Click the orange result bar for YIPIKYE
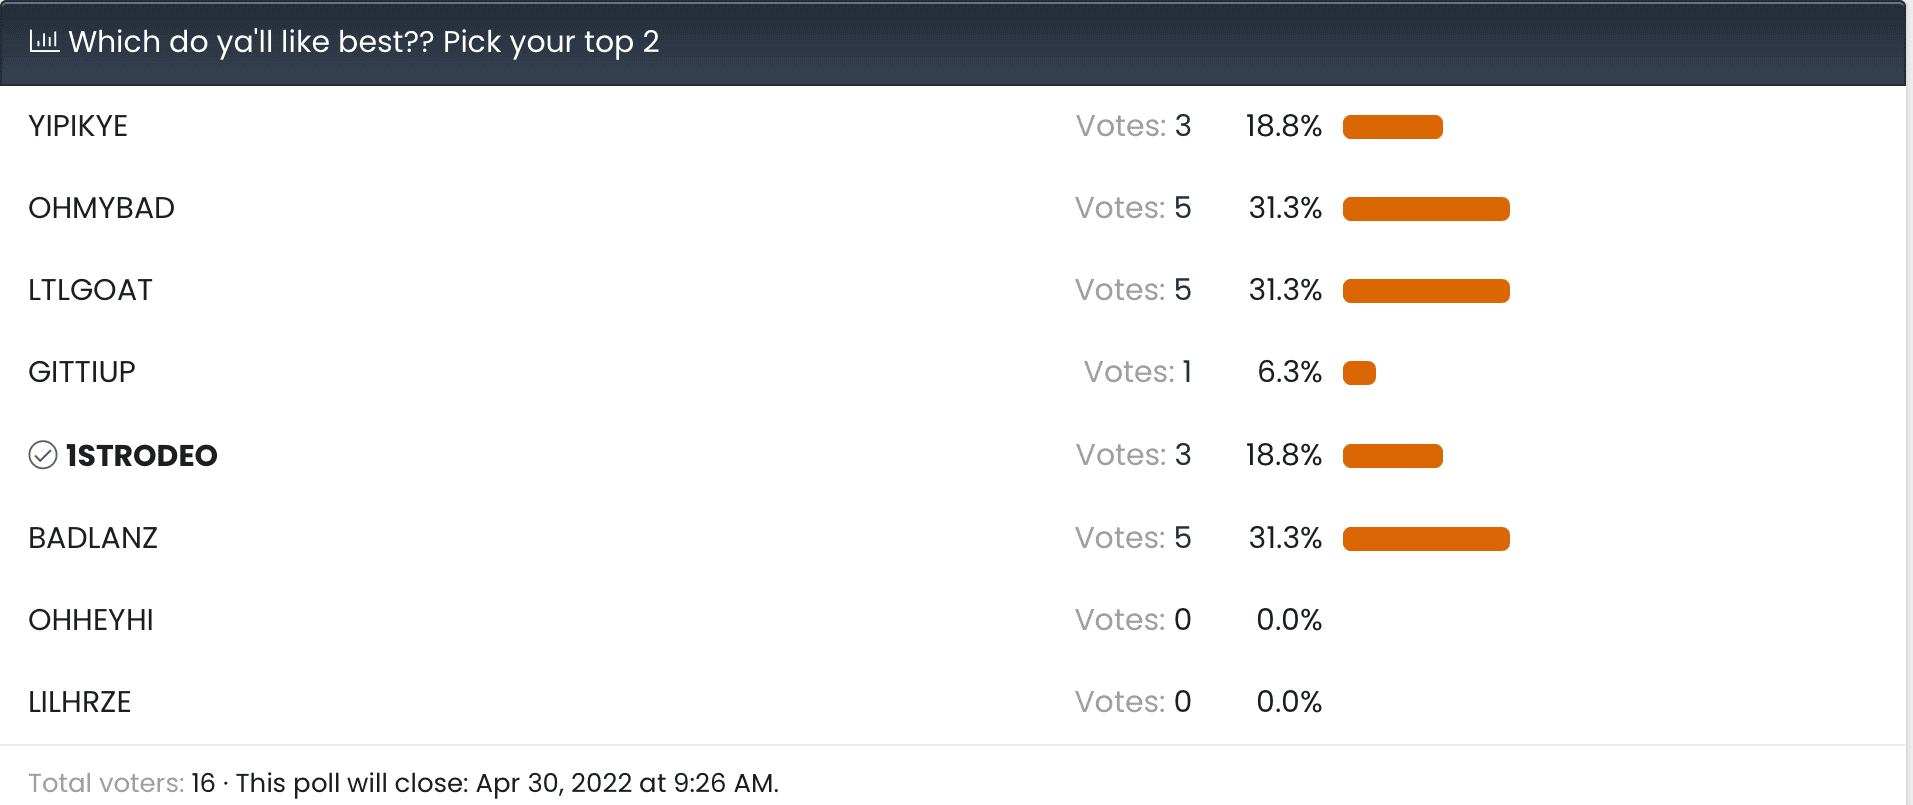 pos(1392,127)
